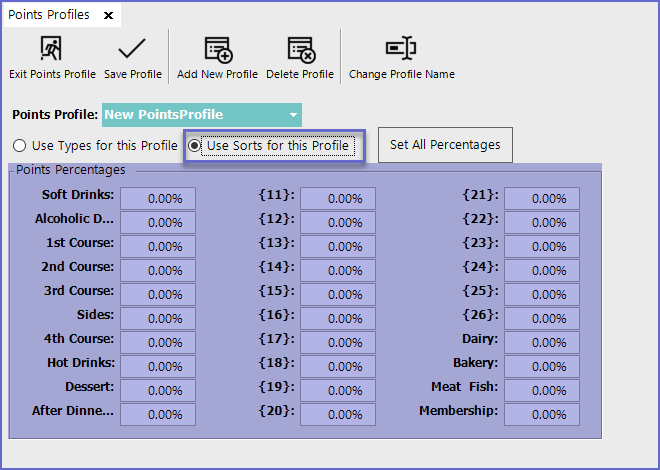Click the Exit Points Profile icon
Screen dimensions: 660x470
[51, 48]
